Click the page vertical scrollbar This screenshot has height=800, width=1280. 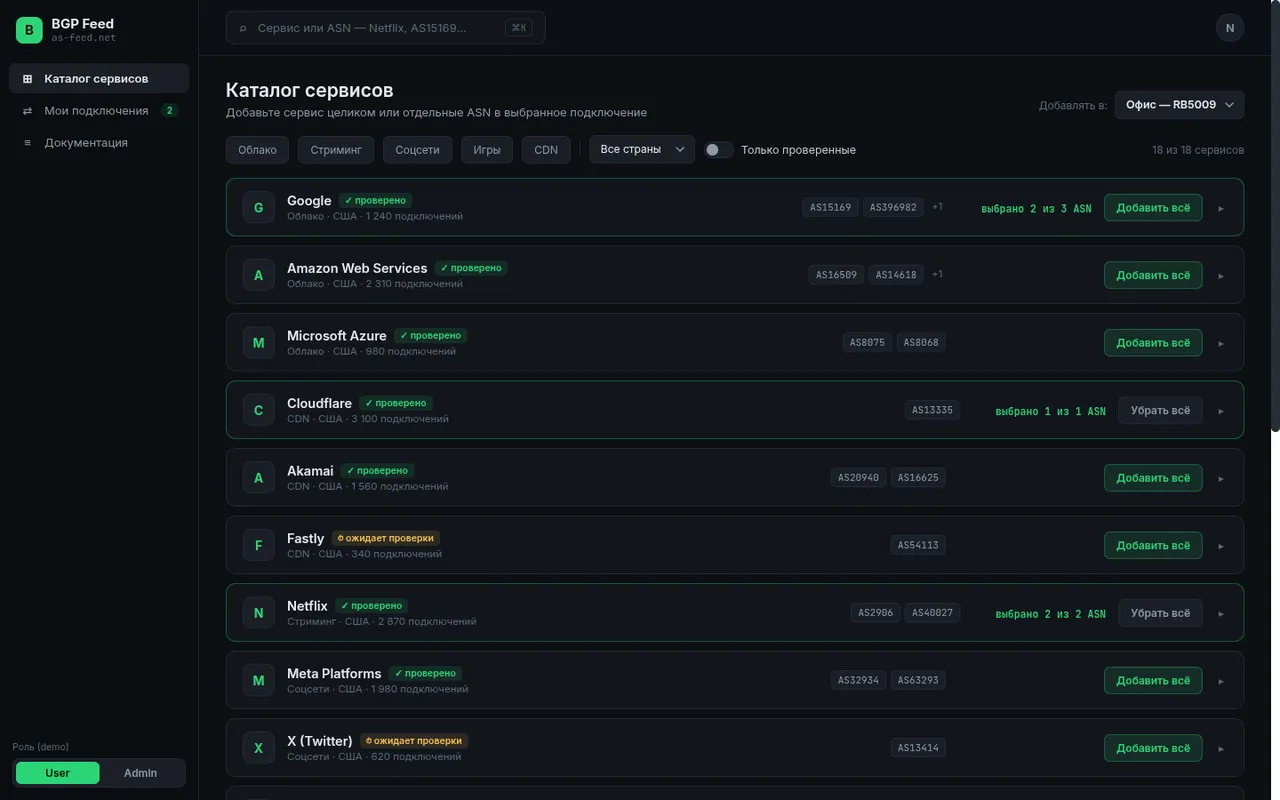(1275, 216)
